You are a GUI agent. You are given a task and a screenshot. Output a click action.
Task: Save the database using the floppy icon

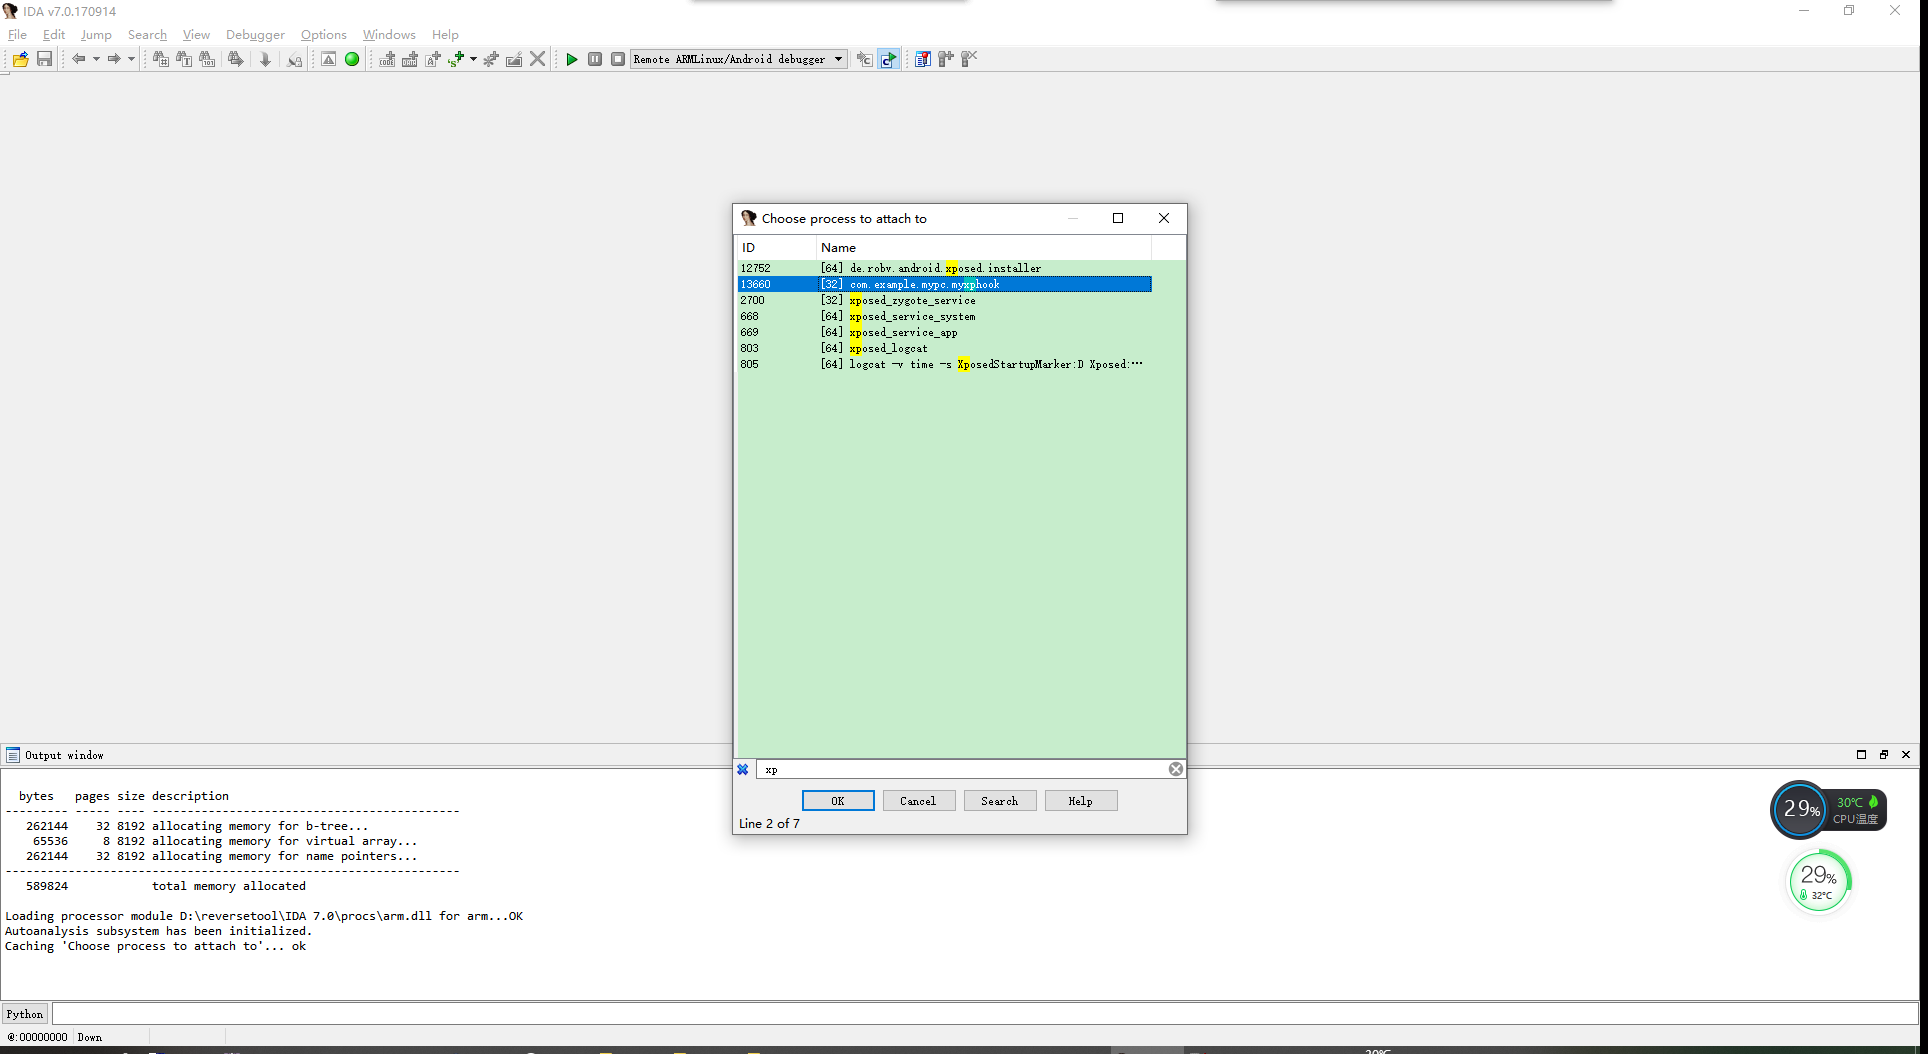pos(44,59)
